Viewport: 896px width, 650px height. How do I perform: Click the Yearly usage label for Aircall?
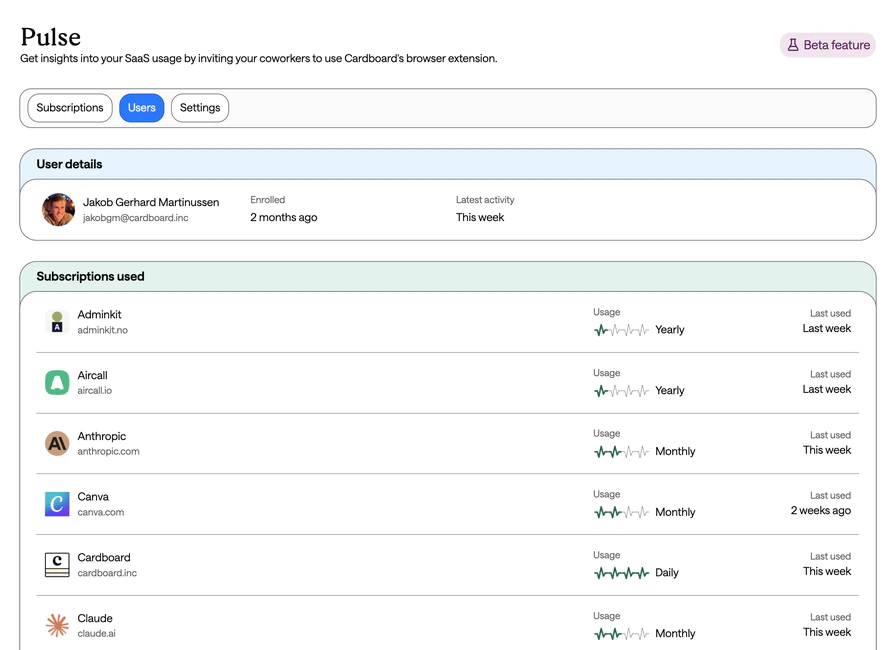(x=670, y=391)
